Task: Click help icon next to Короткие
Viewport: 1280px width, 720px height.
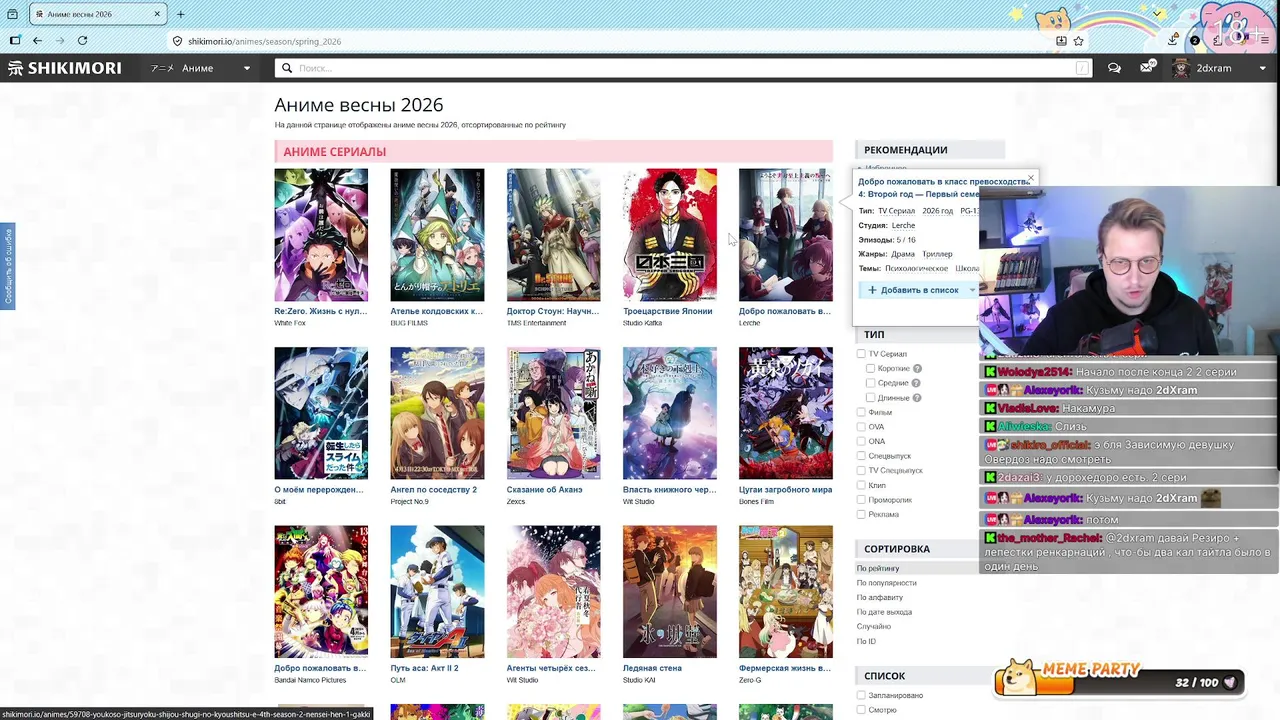Action: [917, 369]
